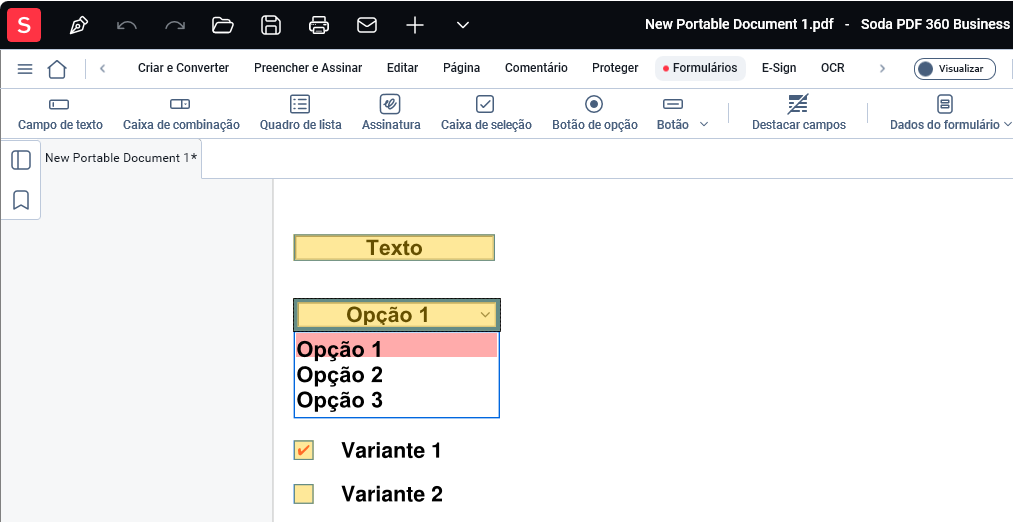Uncheck the Variante 1 checkbox
This screenshot has width=1013, height=522.
(x=304, y=450)
